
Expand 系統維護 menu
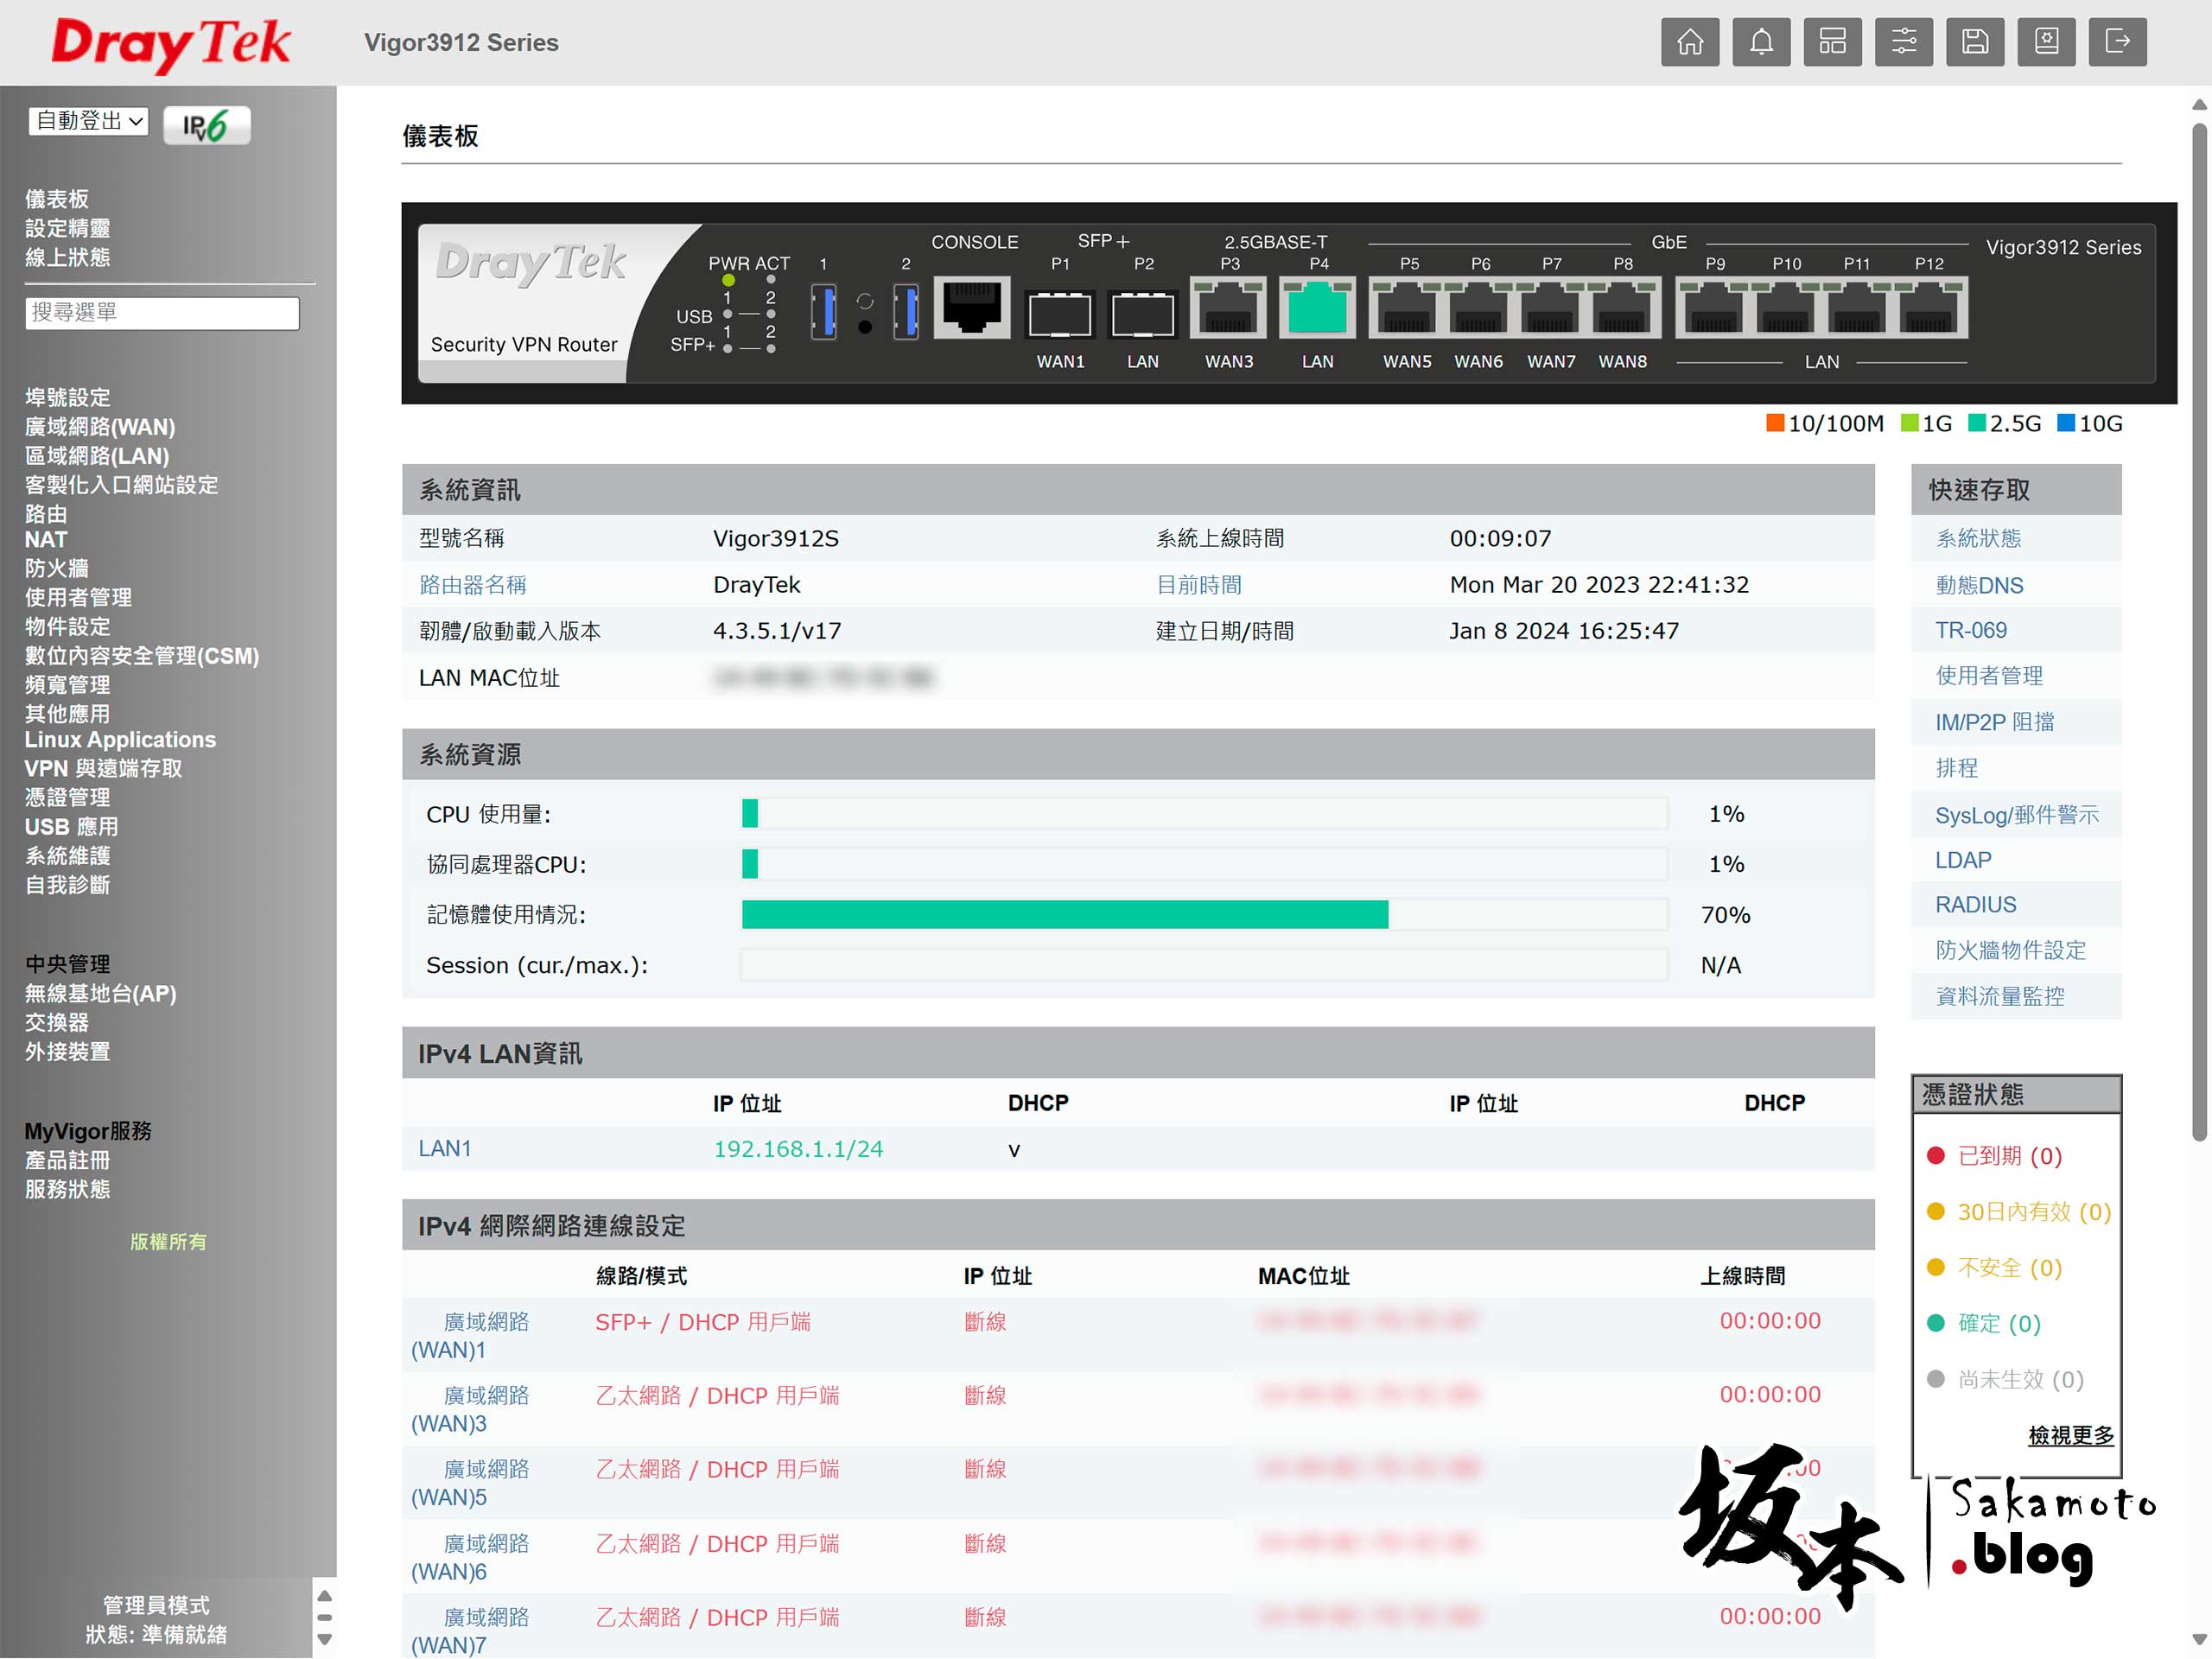click(x=67, y=856)
